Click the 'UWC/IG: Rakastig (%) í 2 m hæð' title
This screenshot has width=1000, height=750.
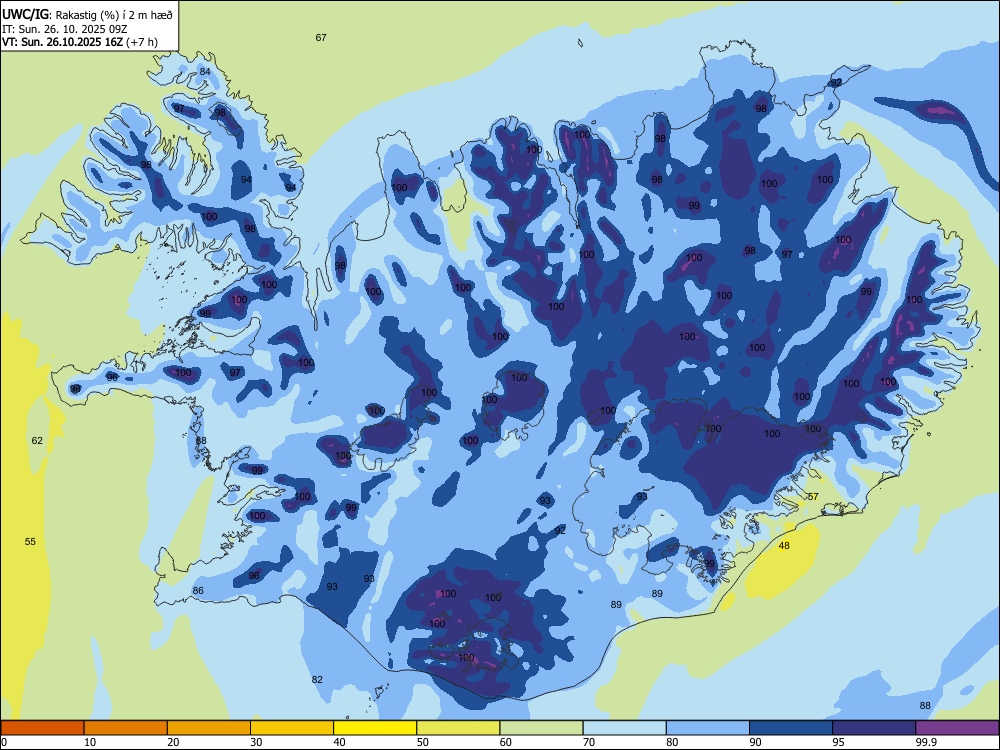tap(87, 13)
